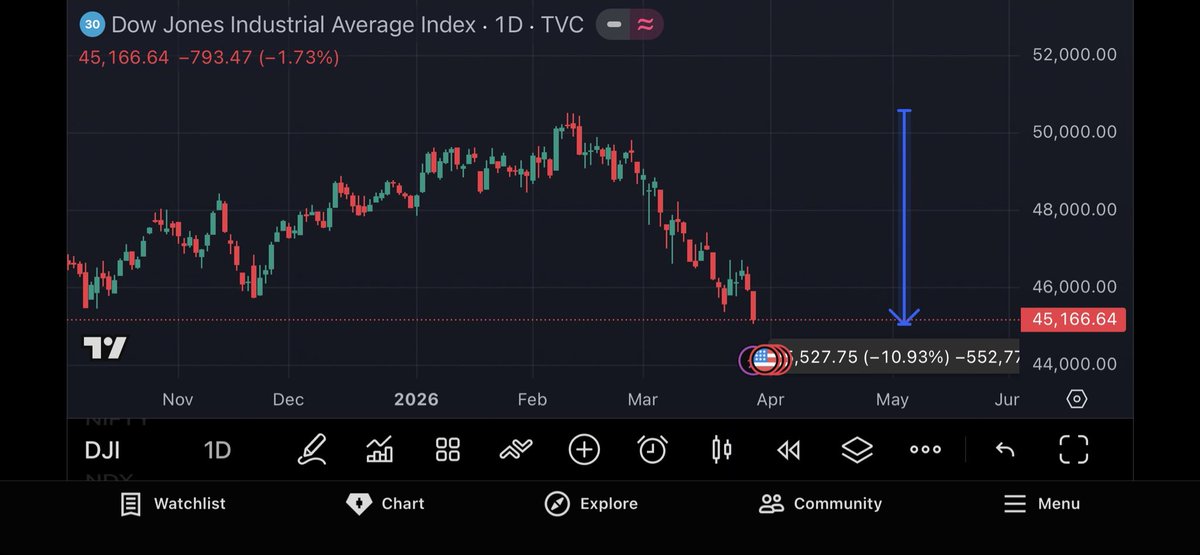The width and height of the screenshot is (1200, 555).
Task: Collapse legend with the dash button
Action: 614,25
